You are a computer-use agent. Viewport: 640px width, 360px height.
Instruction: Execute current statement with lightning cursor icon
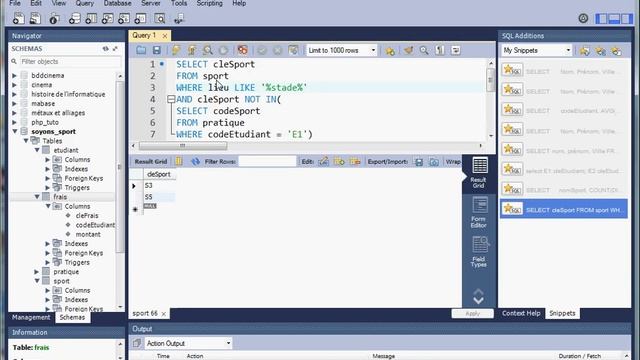[x=192, y=50]
